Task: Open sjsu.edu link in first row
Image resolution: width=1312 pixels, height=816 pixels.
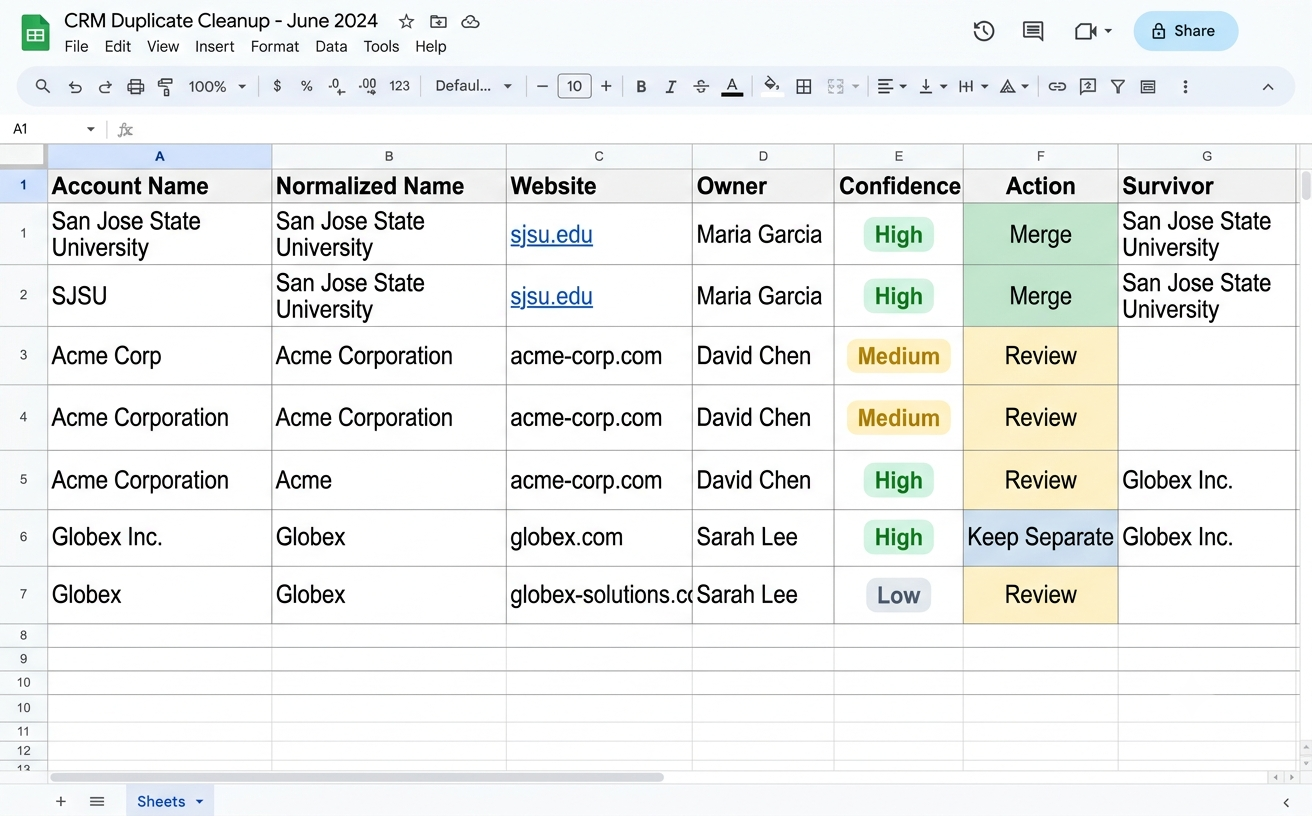Action: 551,234
